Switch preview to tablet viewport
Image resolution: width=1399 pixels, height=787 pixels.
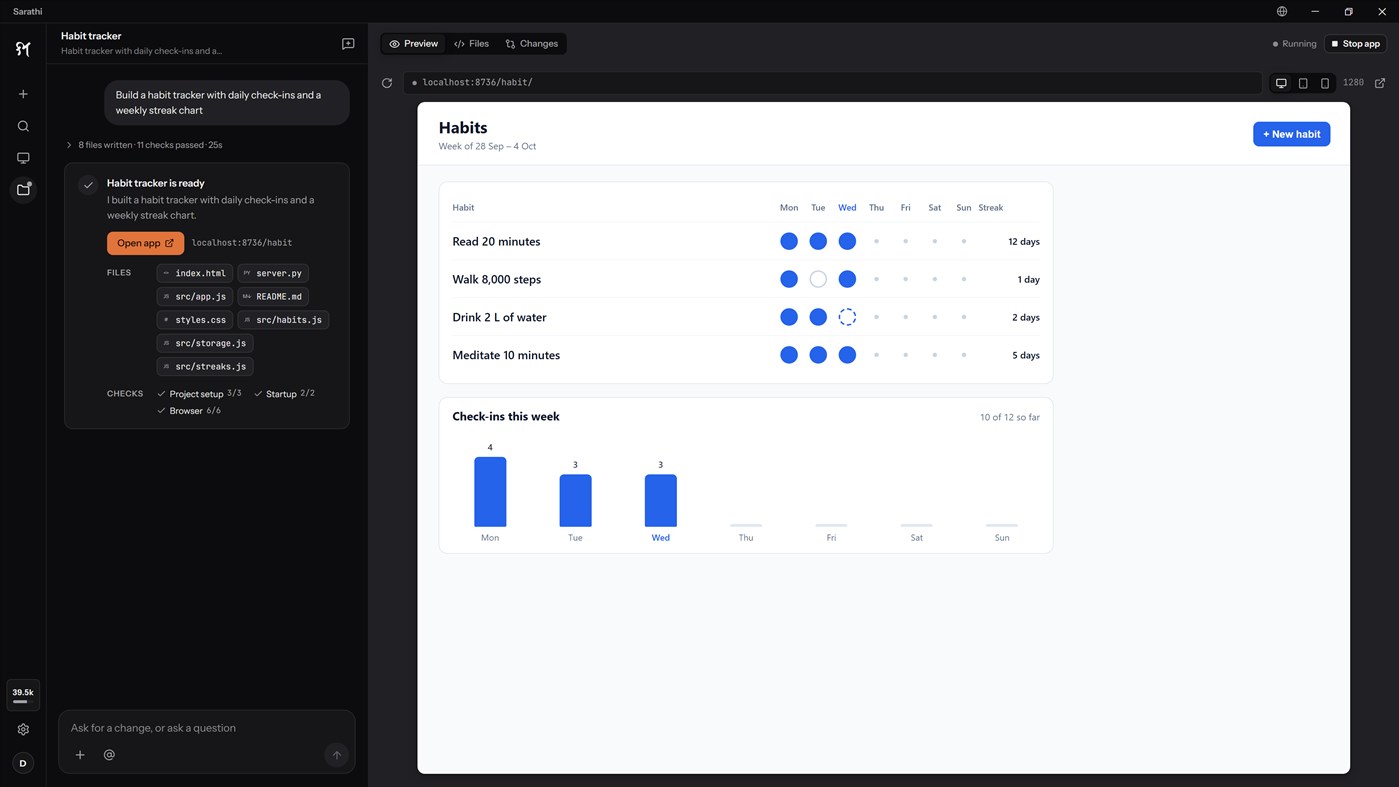pyautogui.click(x=1303, y=83)
